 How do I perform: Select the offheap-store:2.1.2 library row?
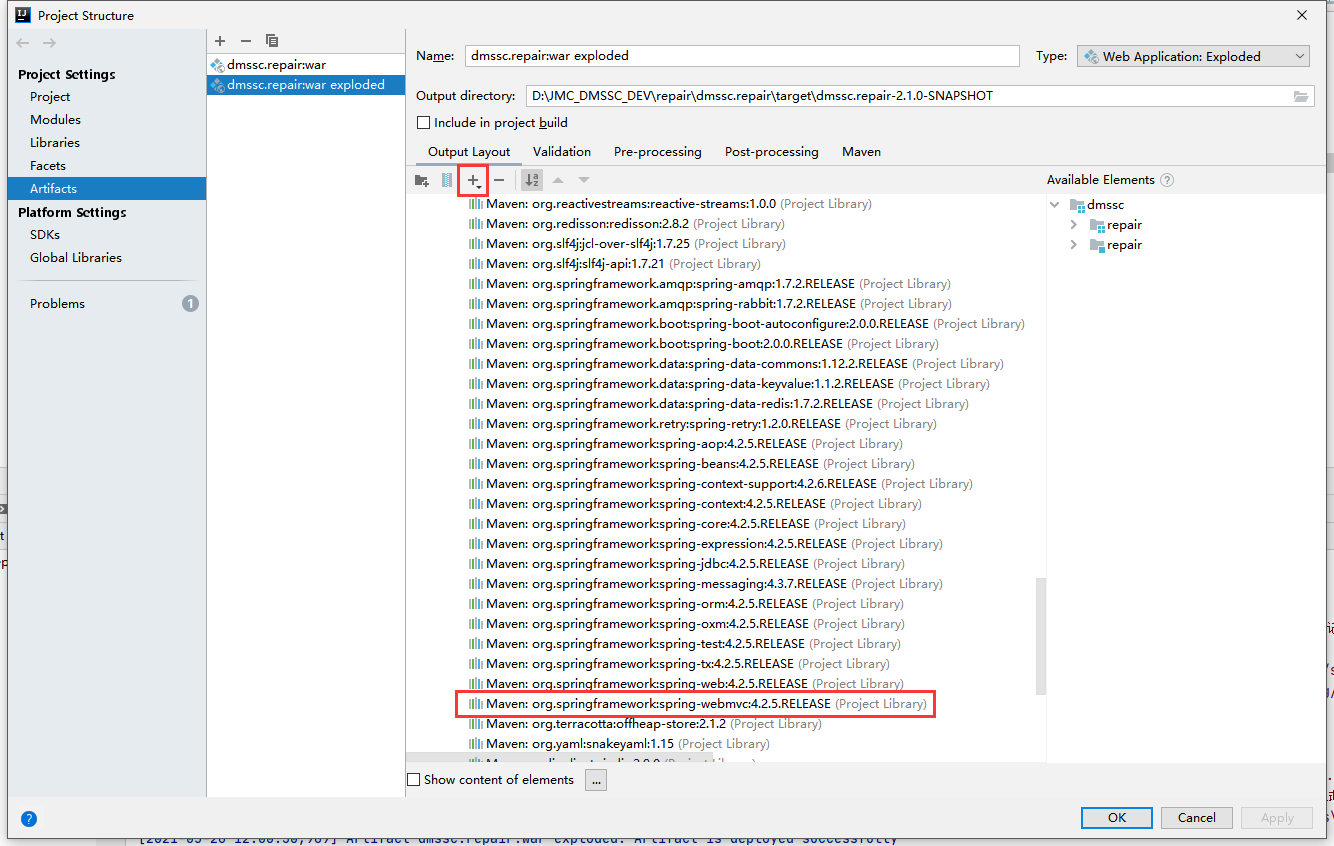(645, 724)
